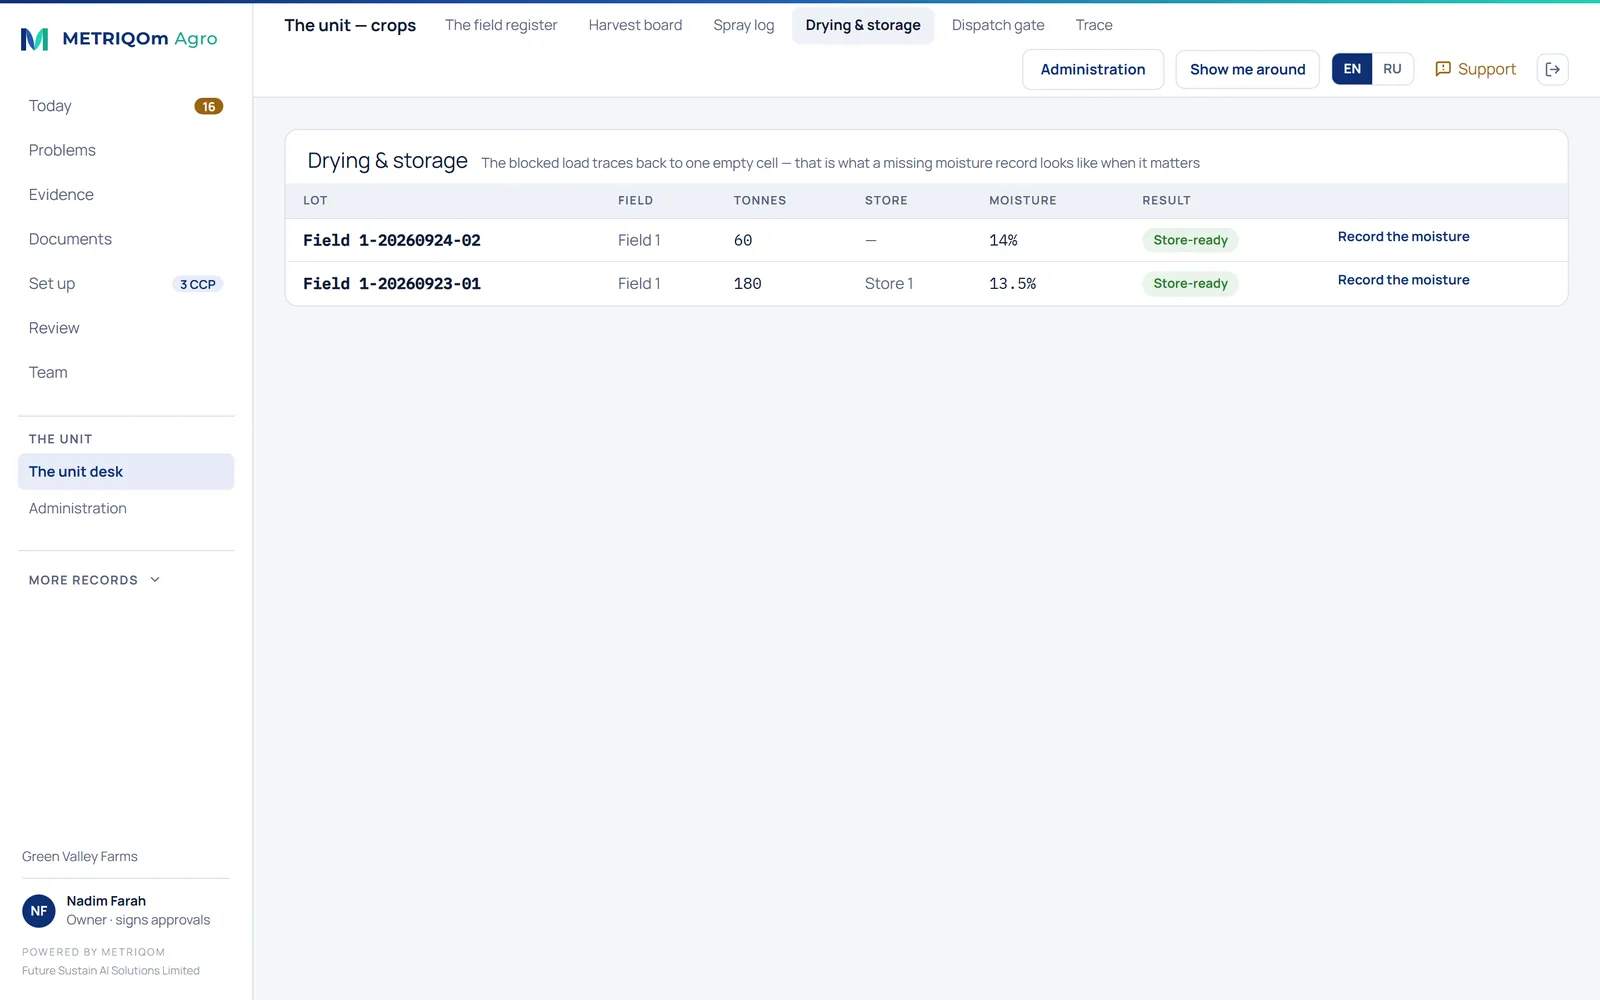Open the Harvest board tab
This screenshot has height=1000, width=1600.
[635, 25]
